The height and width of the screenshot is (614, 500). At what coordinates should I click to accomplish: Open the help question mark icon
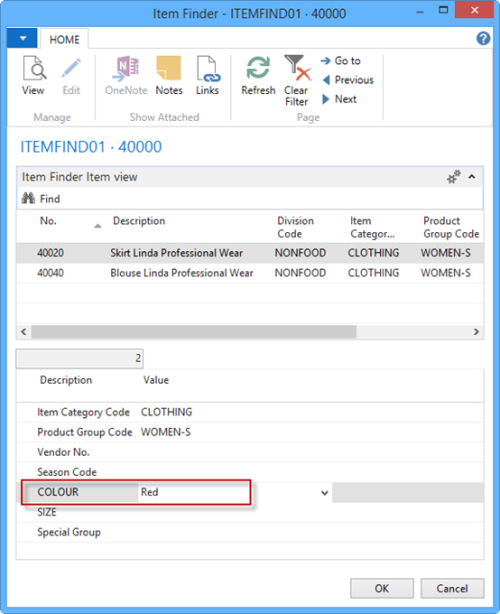point(483,38)
